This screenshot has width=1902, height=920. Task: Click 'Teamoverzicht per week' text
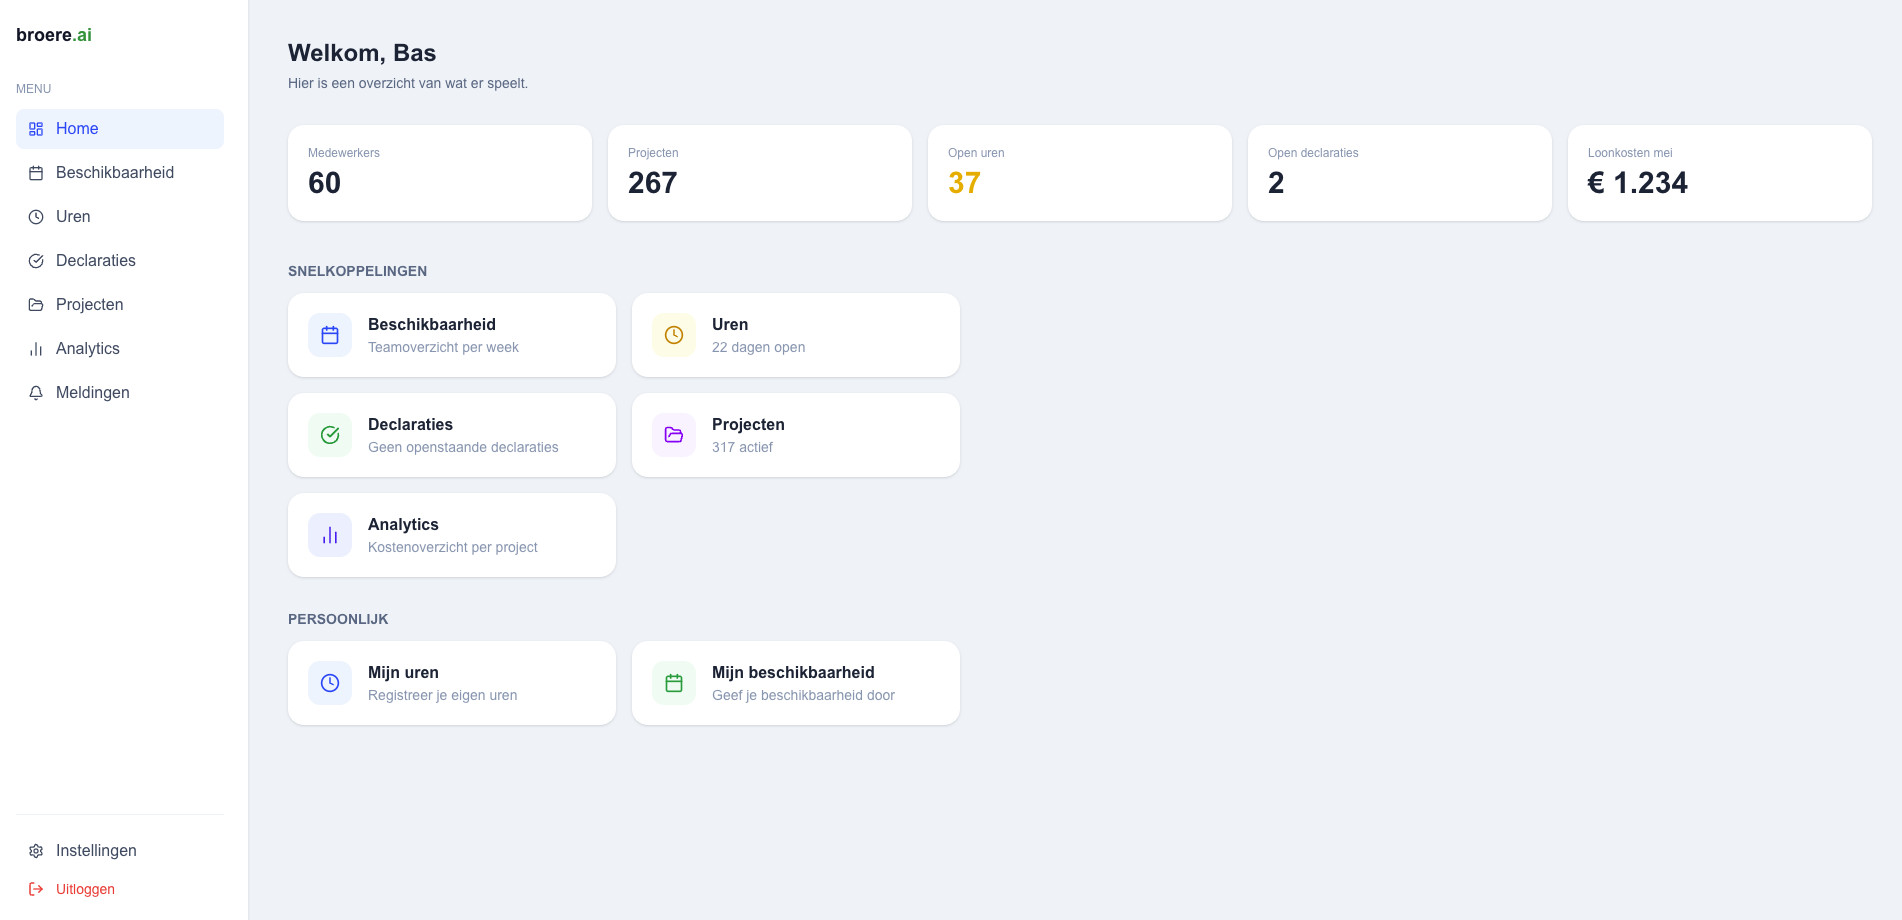pos(443,347)
